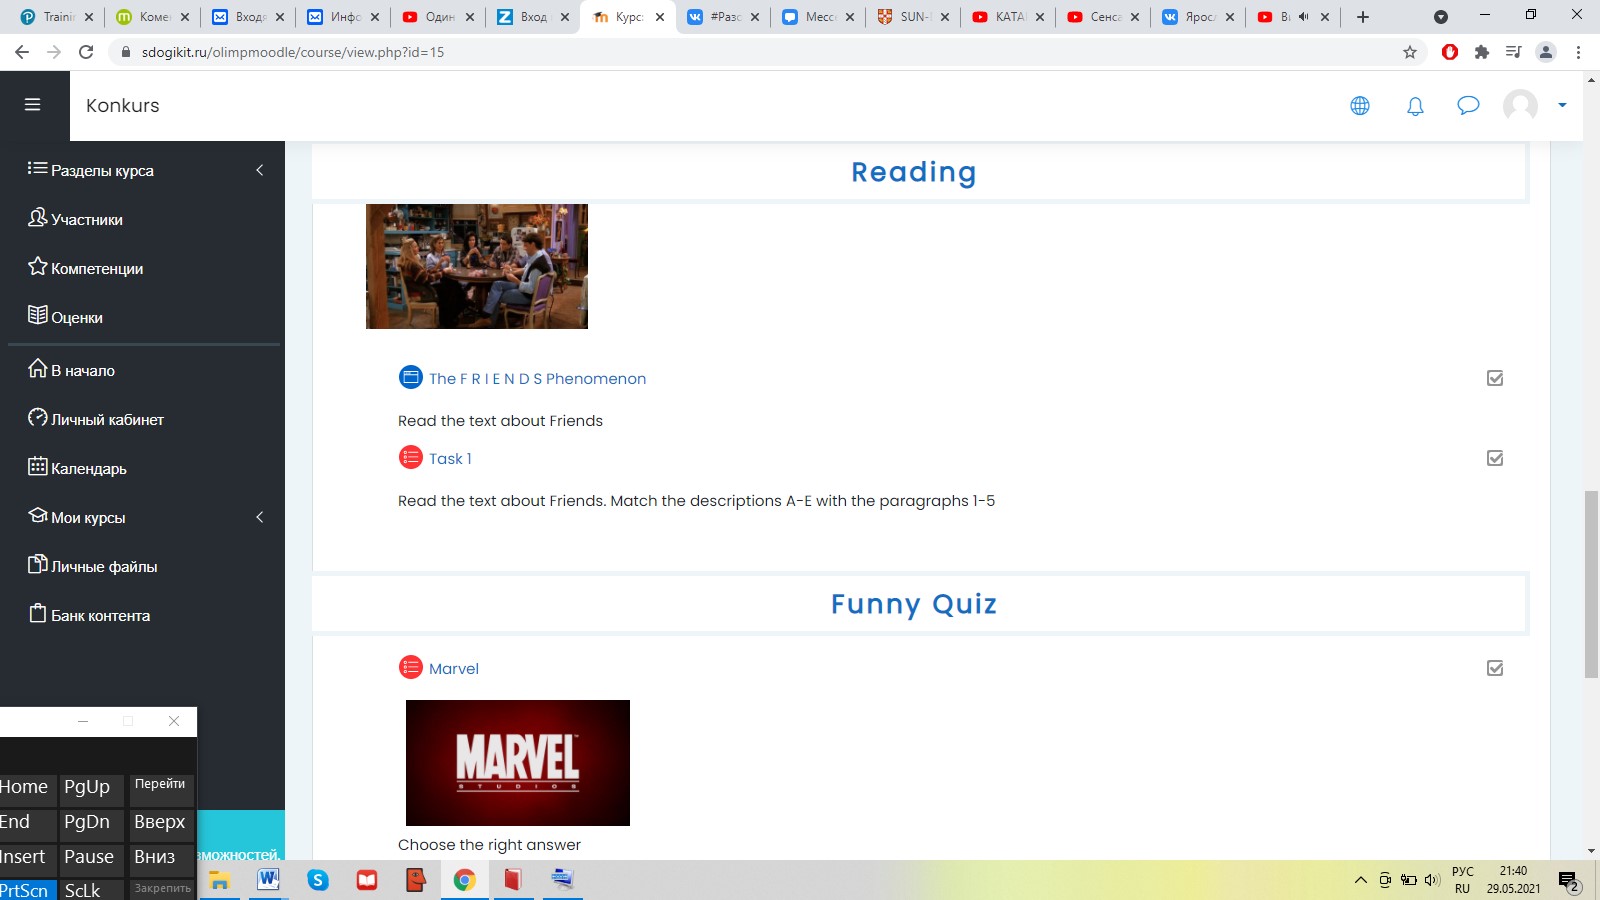
Task: Toggle completion checkbox for Marvel
Action: pos(1495,668)
